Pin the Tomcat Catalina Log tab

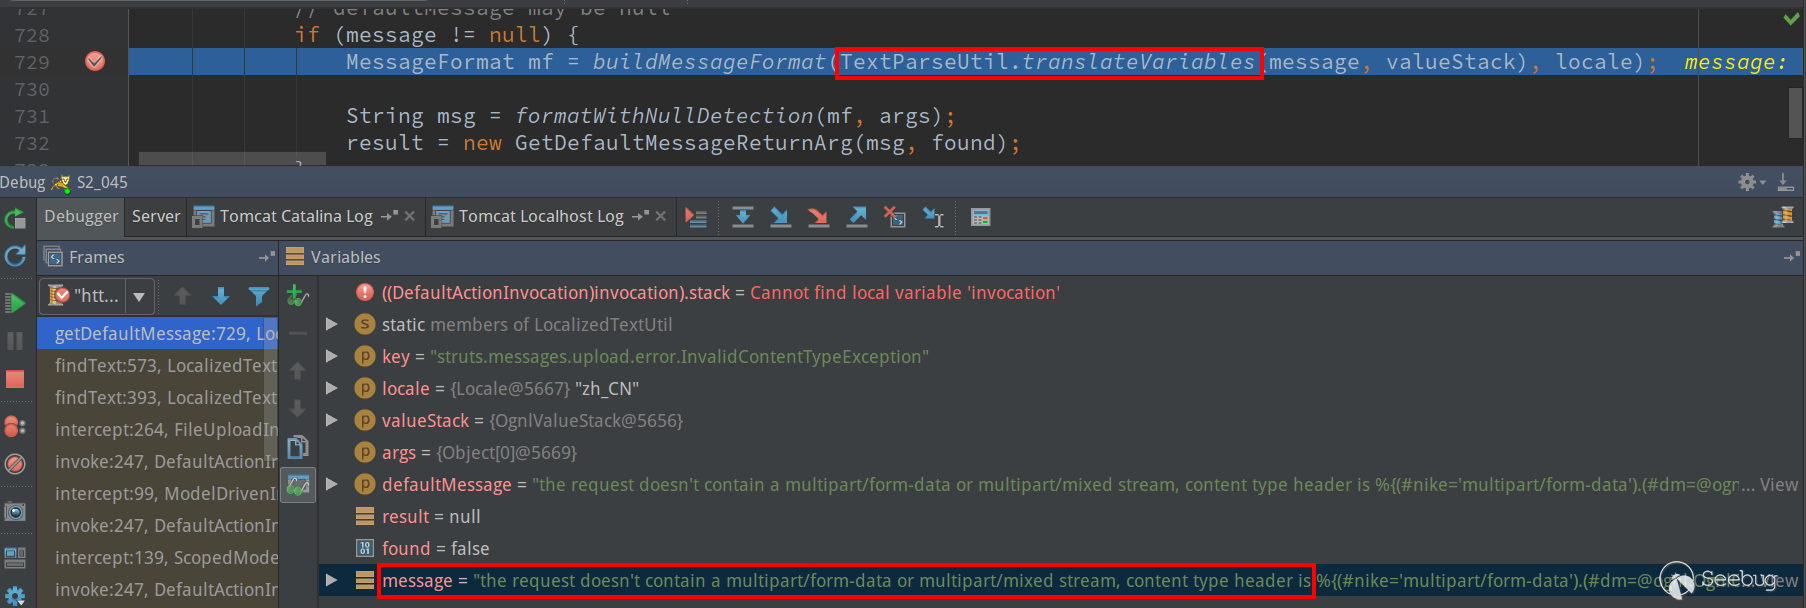(390, 216)
